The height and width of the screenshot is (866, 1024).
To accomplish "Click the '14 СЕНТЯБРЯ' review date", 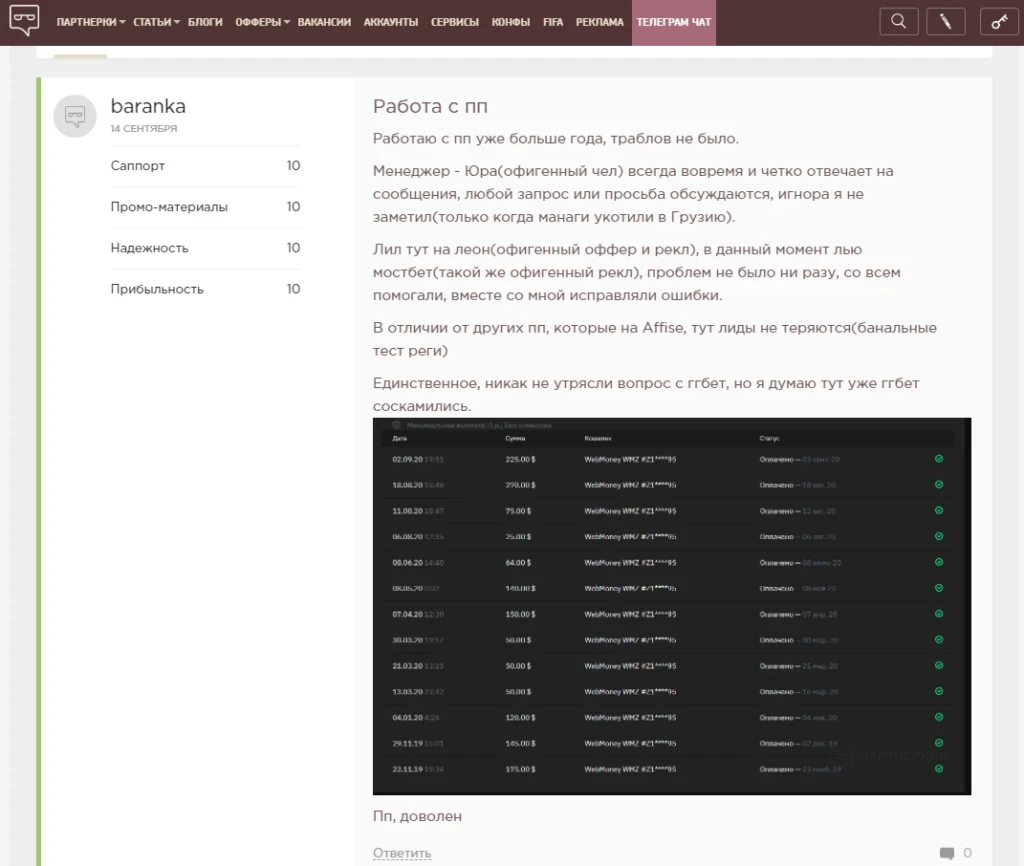I will point(144,129).
